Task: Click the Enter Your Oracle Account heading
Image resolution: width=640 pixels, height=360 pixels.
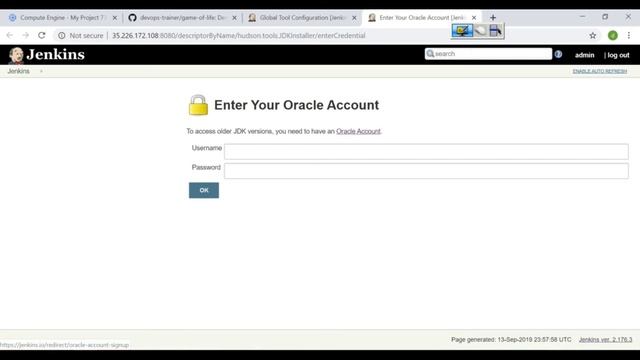Action: (296, 105)
